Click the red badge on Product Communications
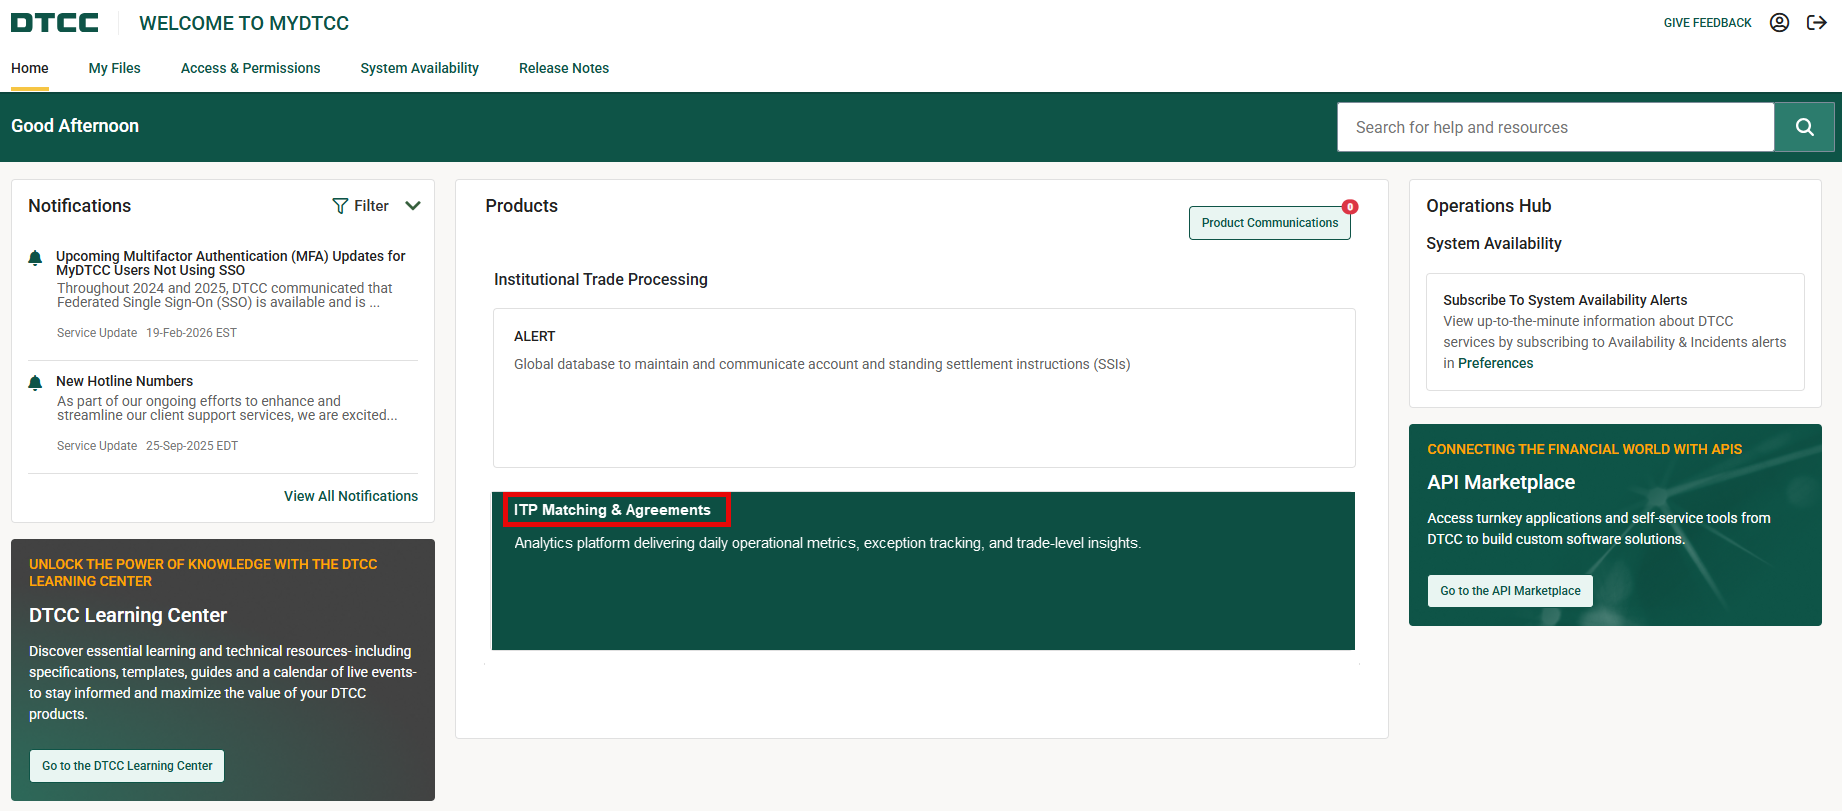This screenshot has height=811, width=1842. [1350, 207]
